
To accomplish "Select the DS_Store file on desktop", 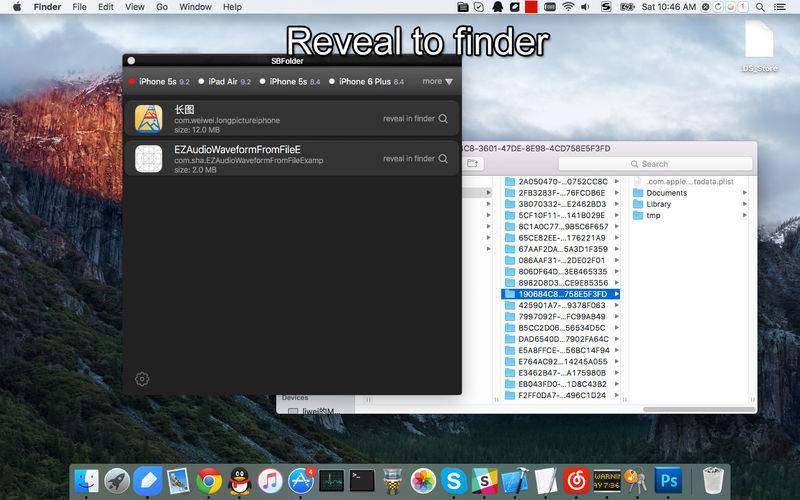I will [x=760, y=47].
